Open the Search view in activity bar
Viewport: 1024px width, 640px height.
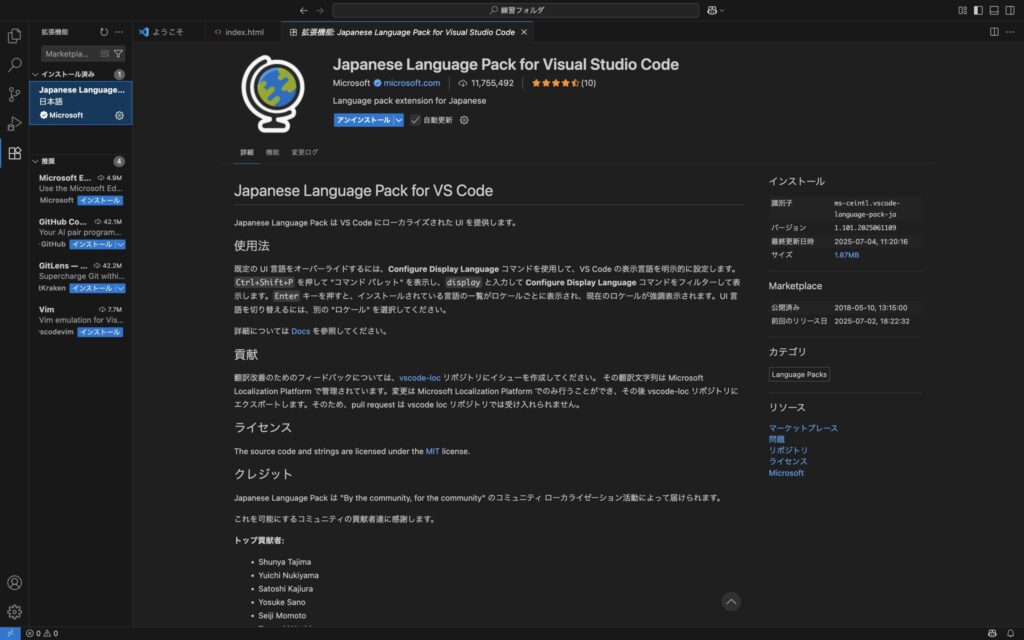pyautogui.click(x=14, y=65)
